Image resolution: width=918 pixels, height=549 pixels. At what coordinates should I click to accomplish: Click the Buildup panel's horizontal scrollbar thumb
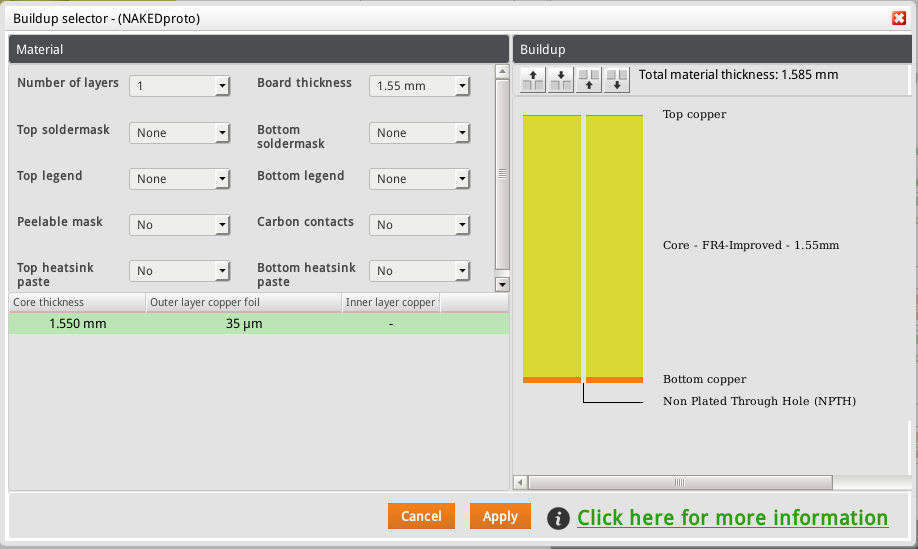680,483
